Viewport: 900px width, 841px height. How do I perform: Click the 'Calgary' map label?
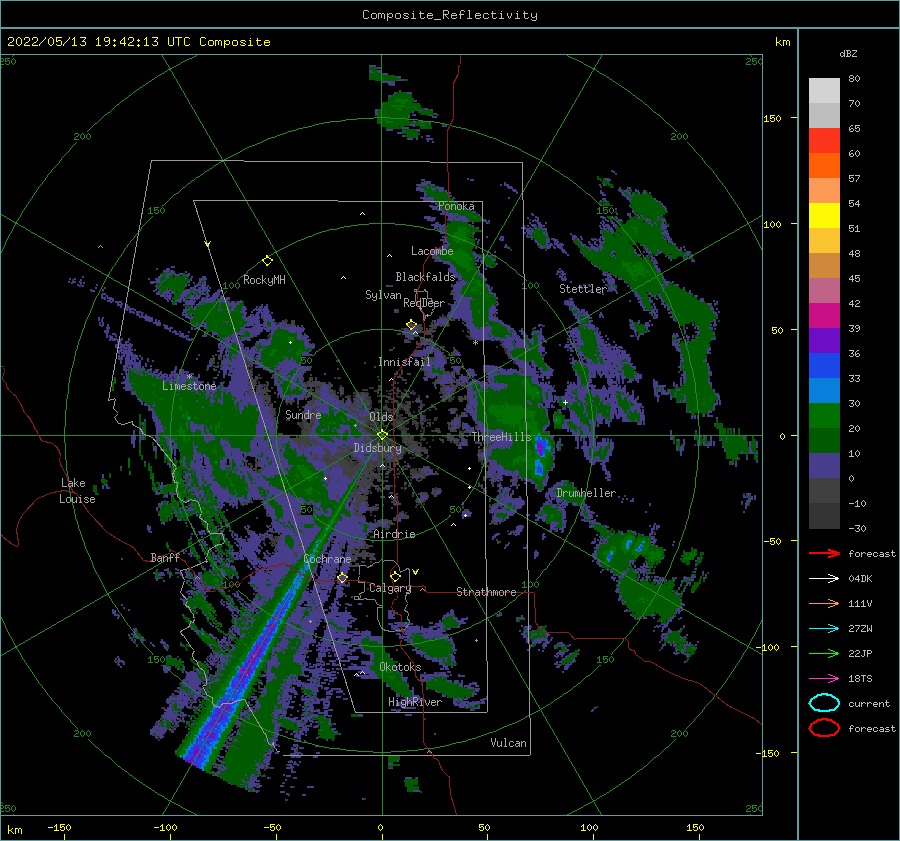click(390, 588)
